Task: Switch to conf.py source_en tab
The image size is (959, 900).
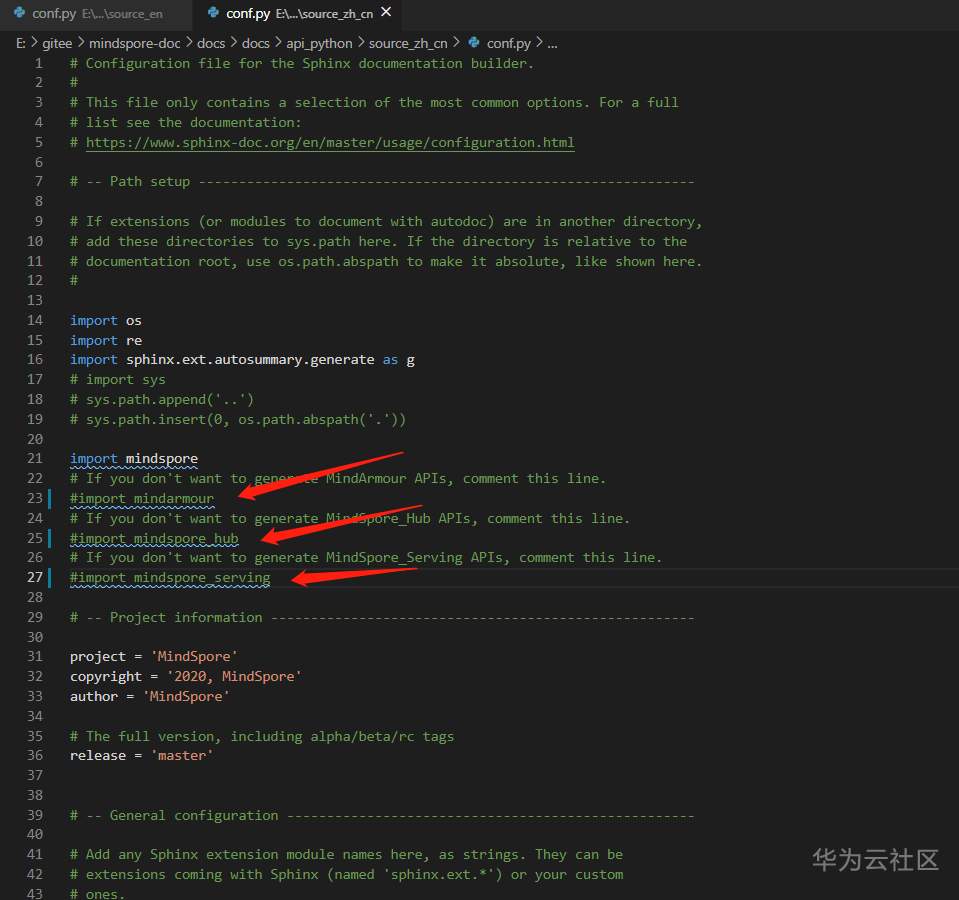Action: (96, 13)
